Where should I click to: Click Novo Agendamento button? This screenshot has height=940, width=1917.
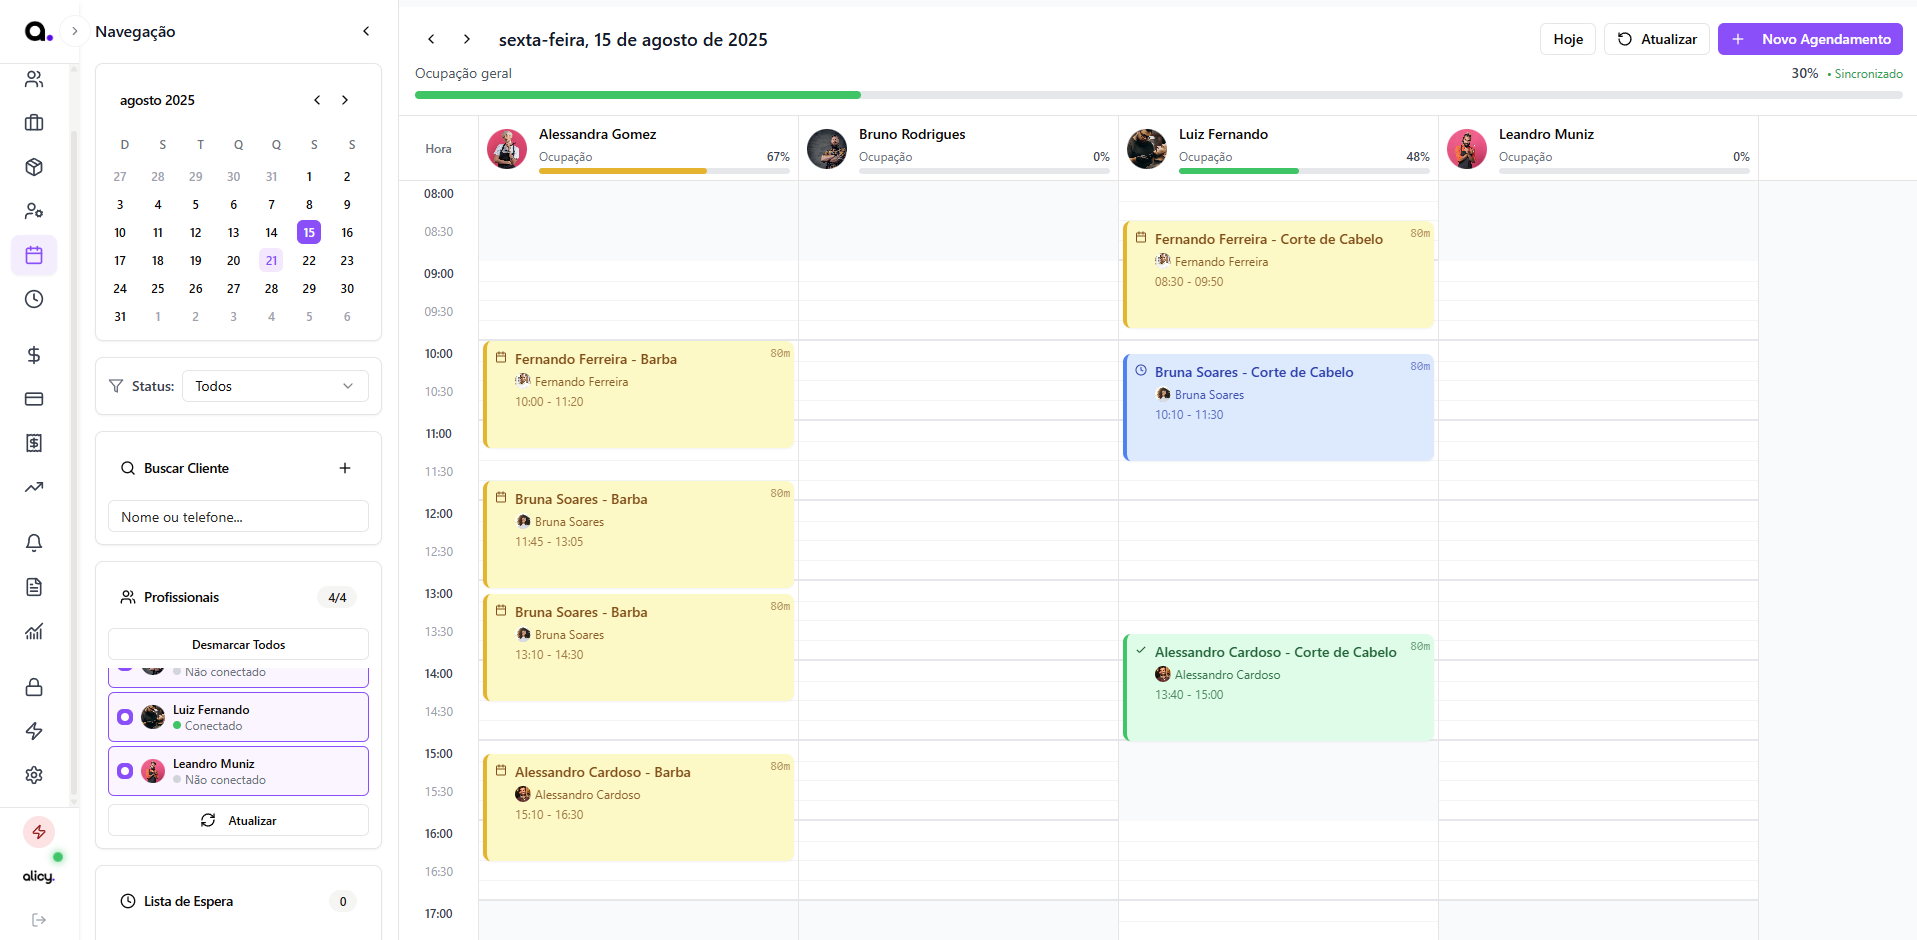[x=1810, y=39]
